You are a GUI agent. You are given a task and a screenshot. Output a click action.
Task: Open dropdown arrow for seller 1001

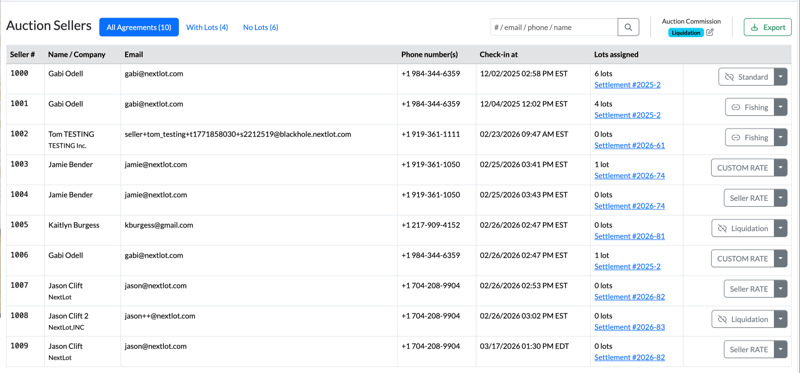[781, 107]
